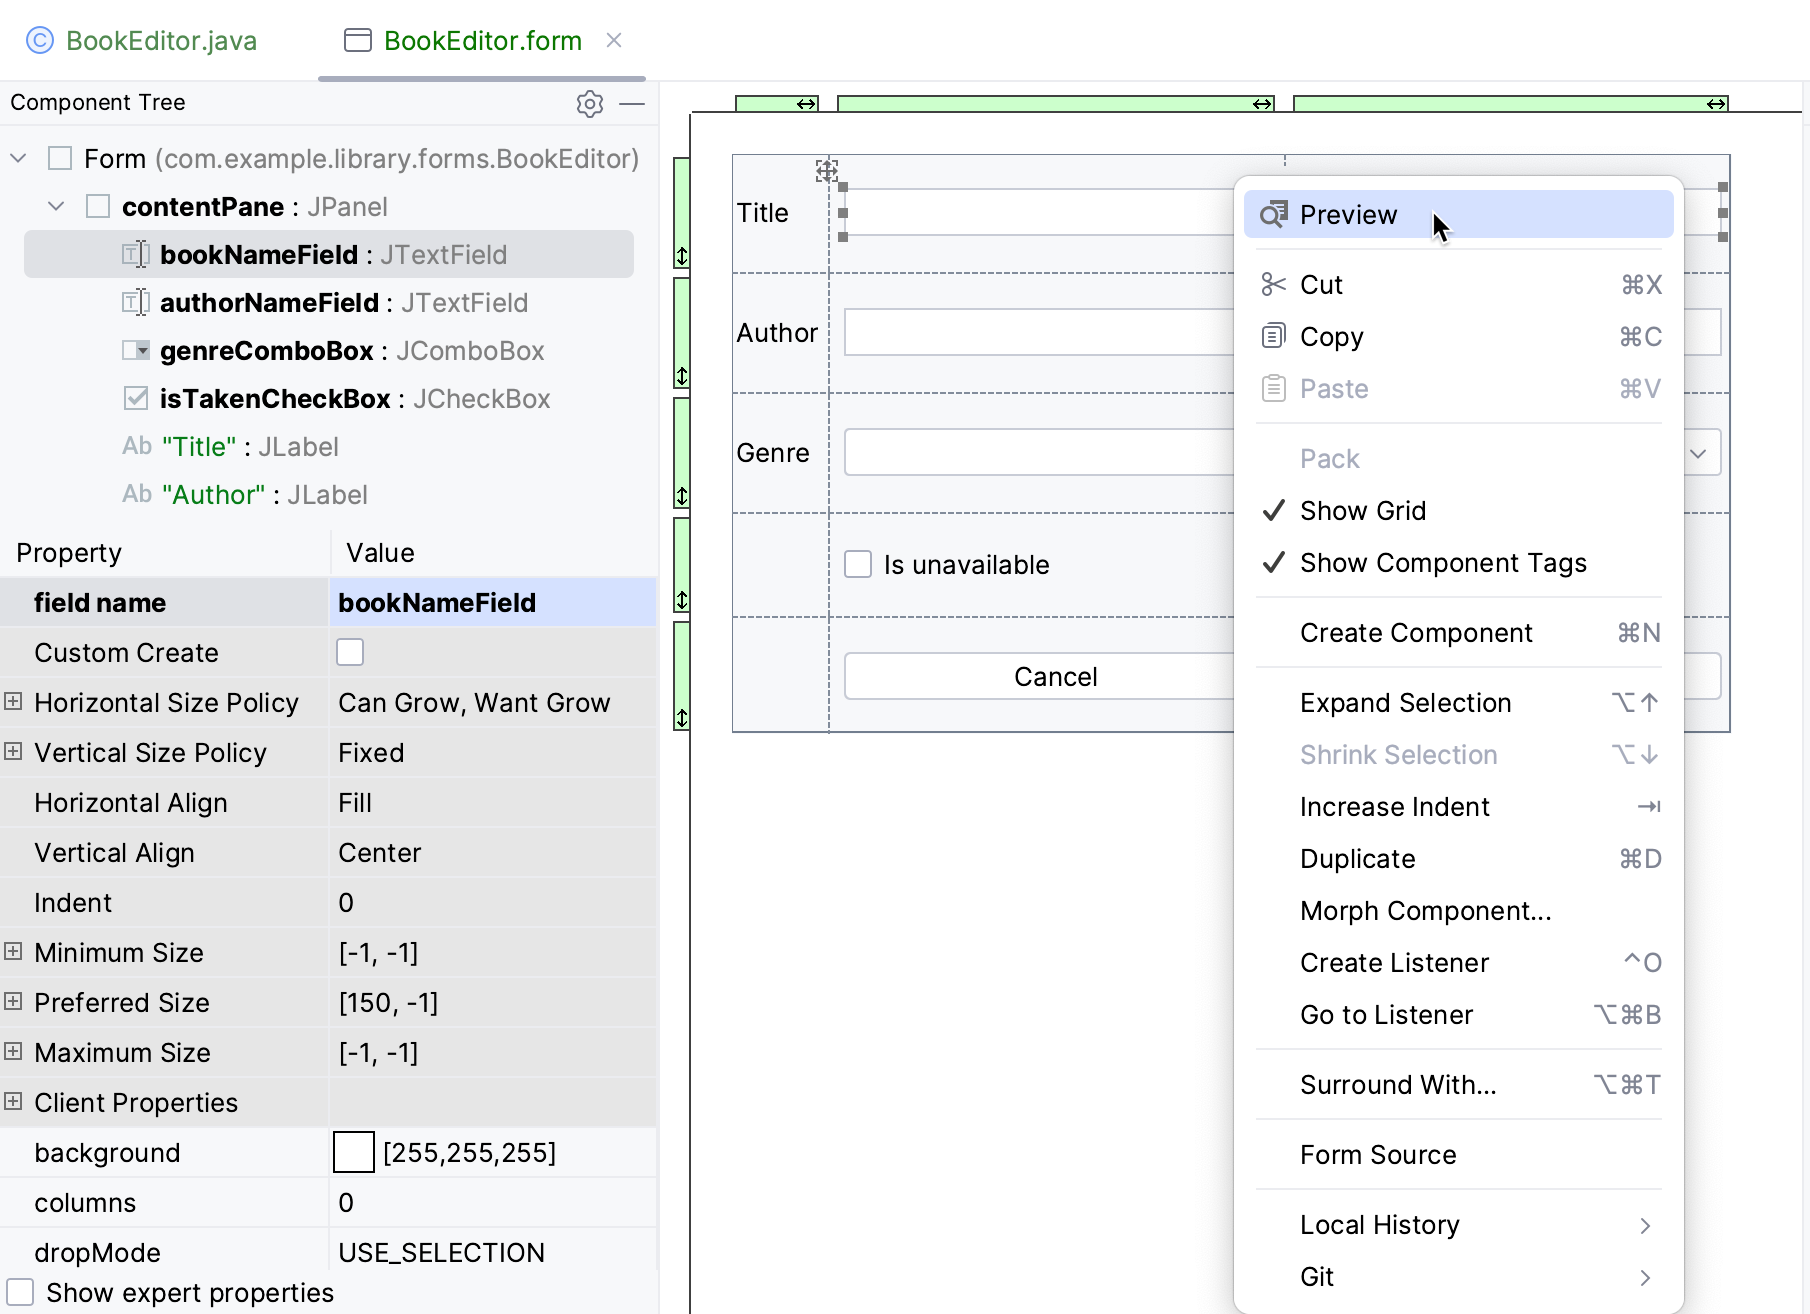The height and width of the screenshot is (1314, 1810).
Task: Click the scissors icon next to Cut
Action: point(1274,284)
